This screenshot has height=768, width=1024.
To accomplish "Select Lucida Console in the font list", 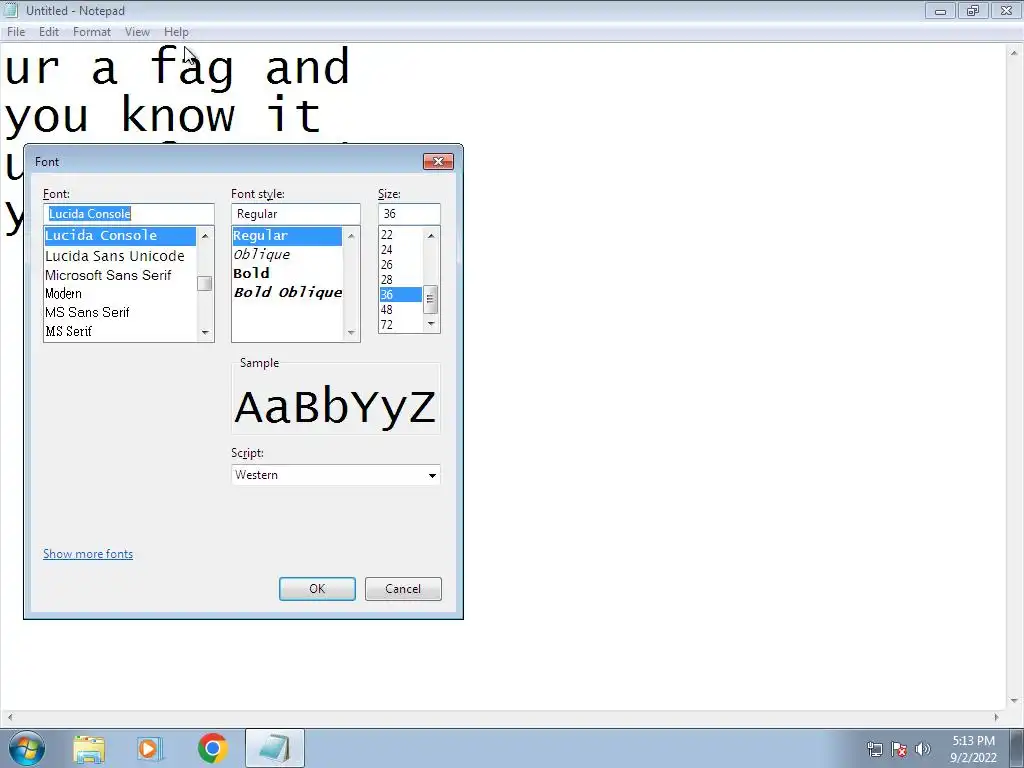I will [120, 236].
